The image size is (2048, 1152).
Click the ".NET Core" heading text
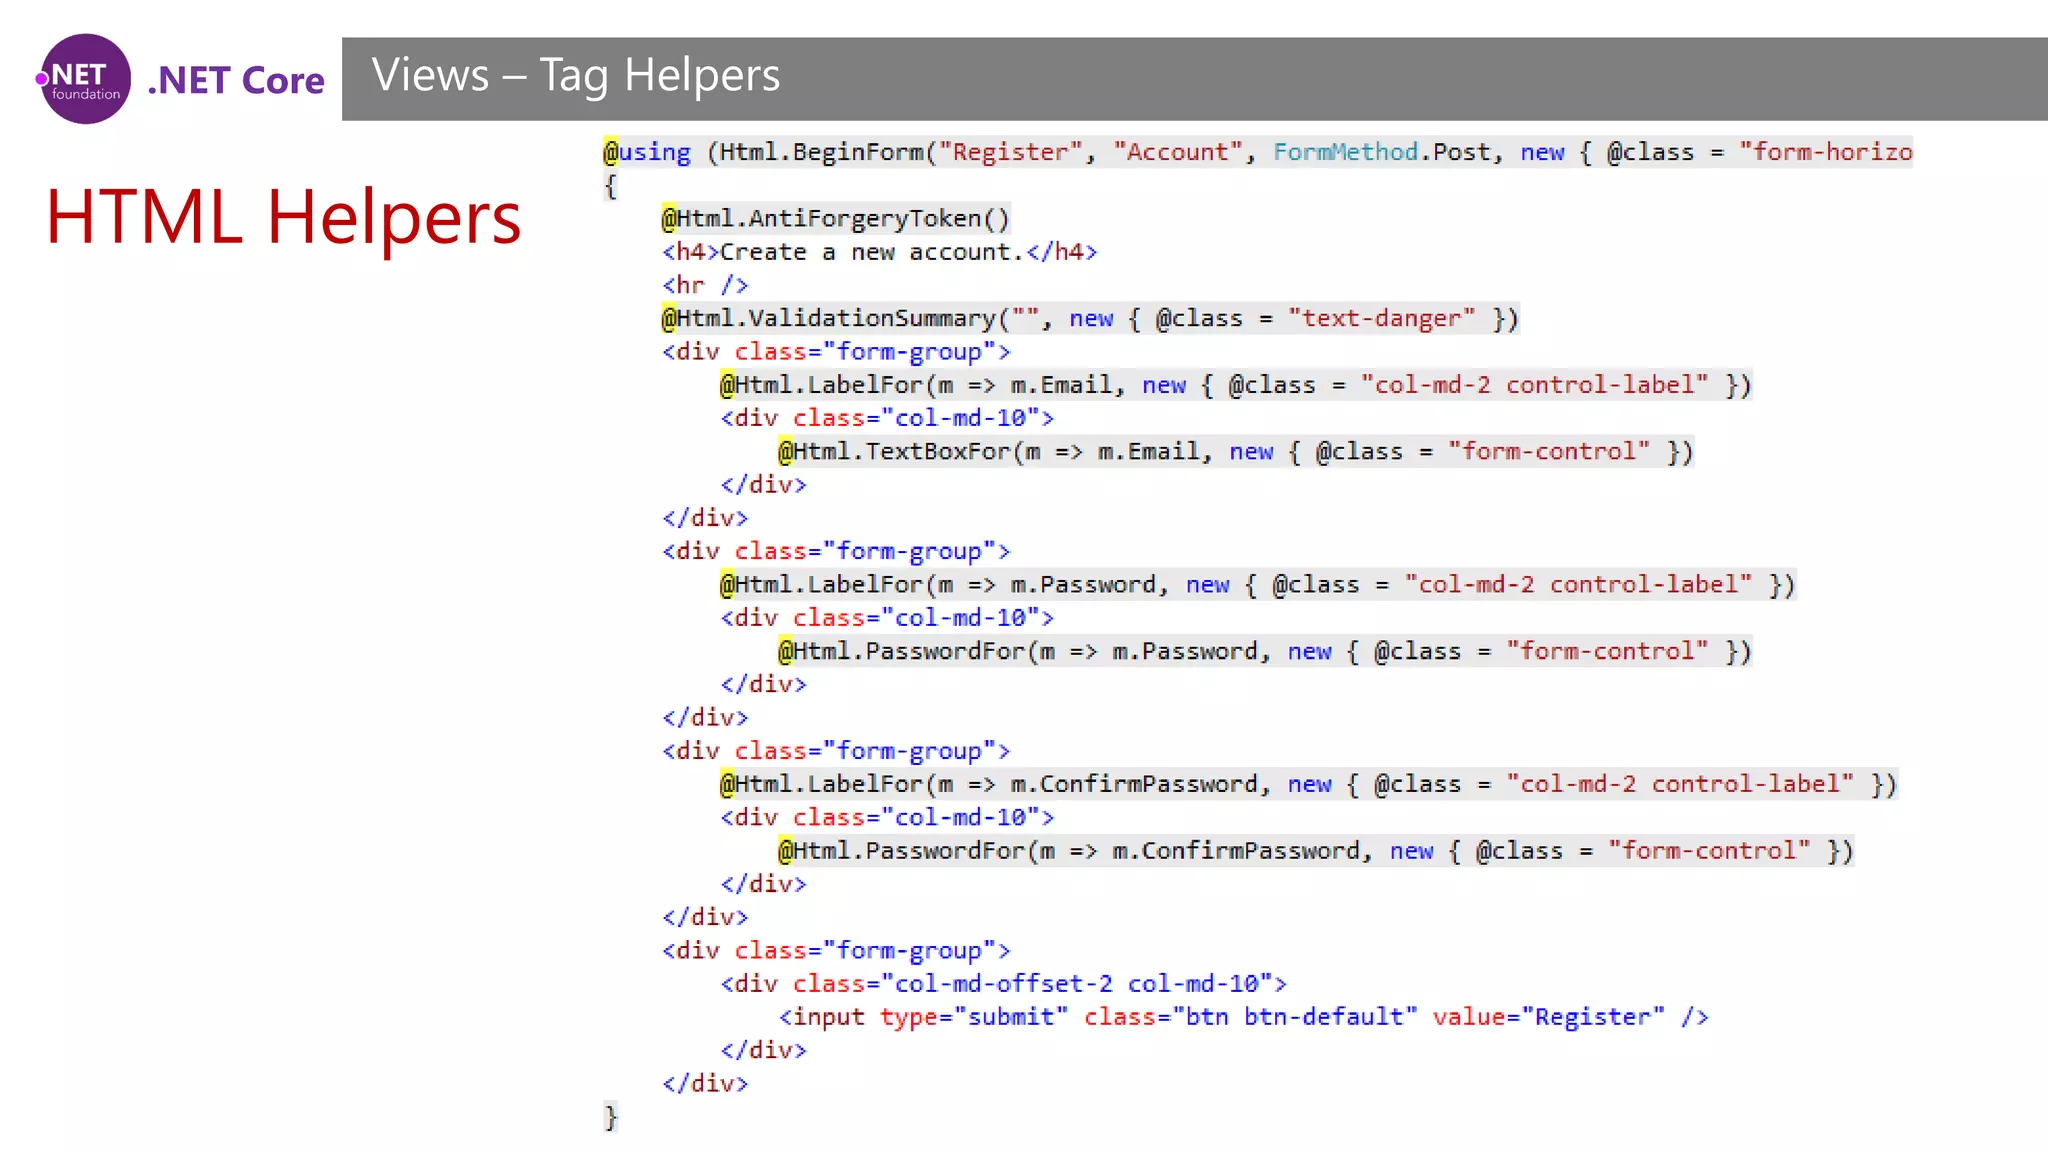point(236,81)
